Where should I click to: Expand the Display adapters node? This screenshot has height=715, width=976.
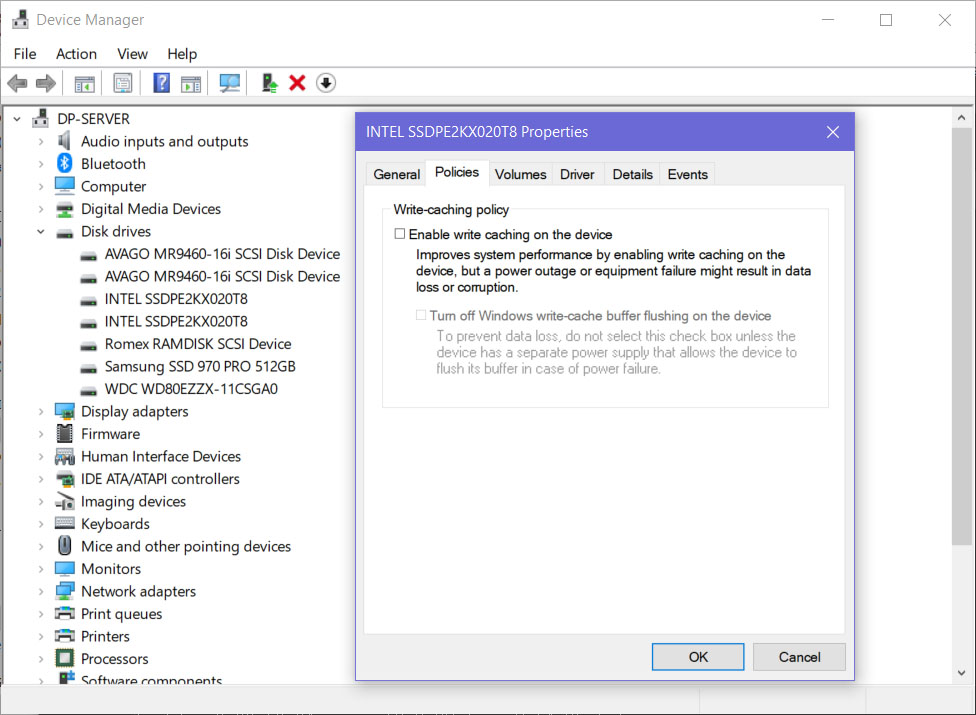pyautogui.click(x=40, y=411)
